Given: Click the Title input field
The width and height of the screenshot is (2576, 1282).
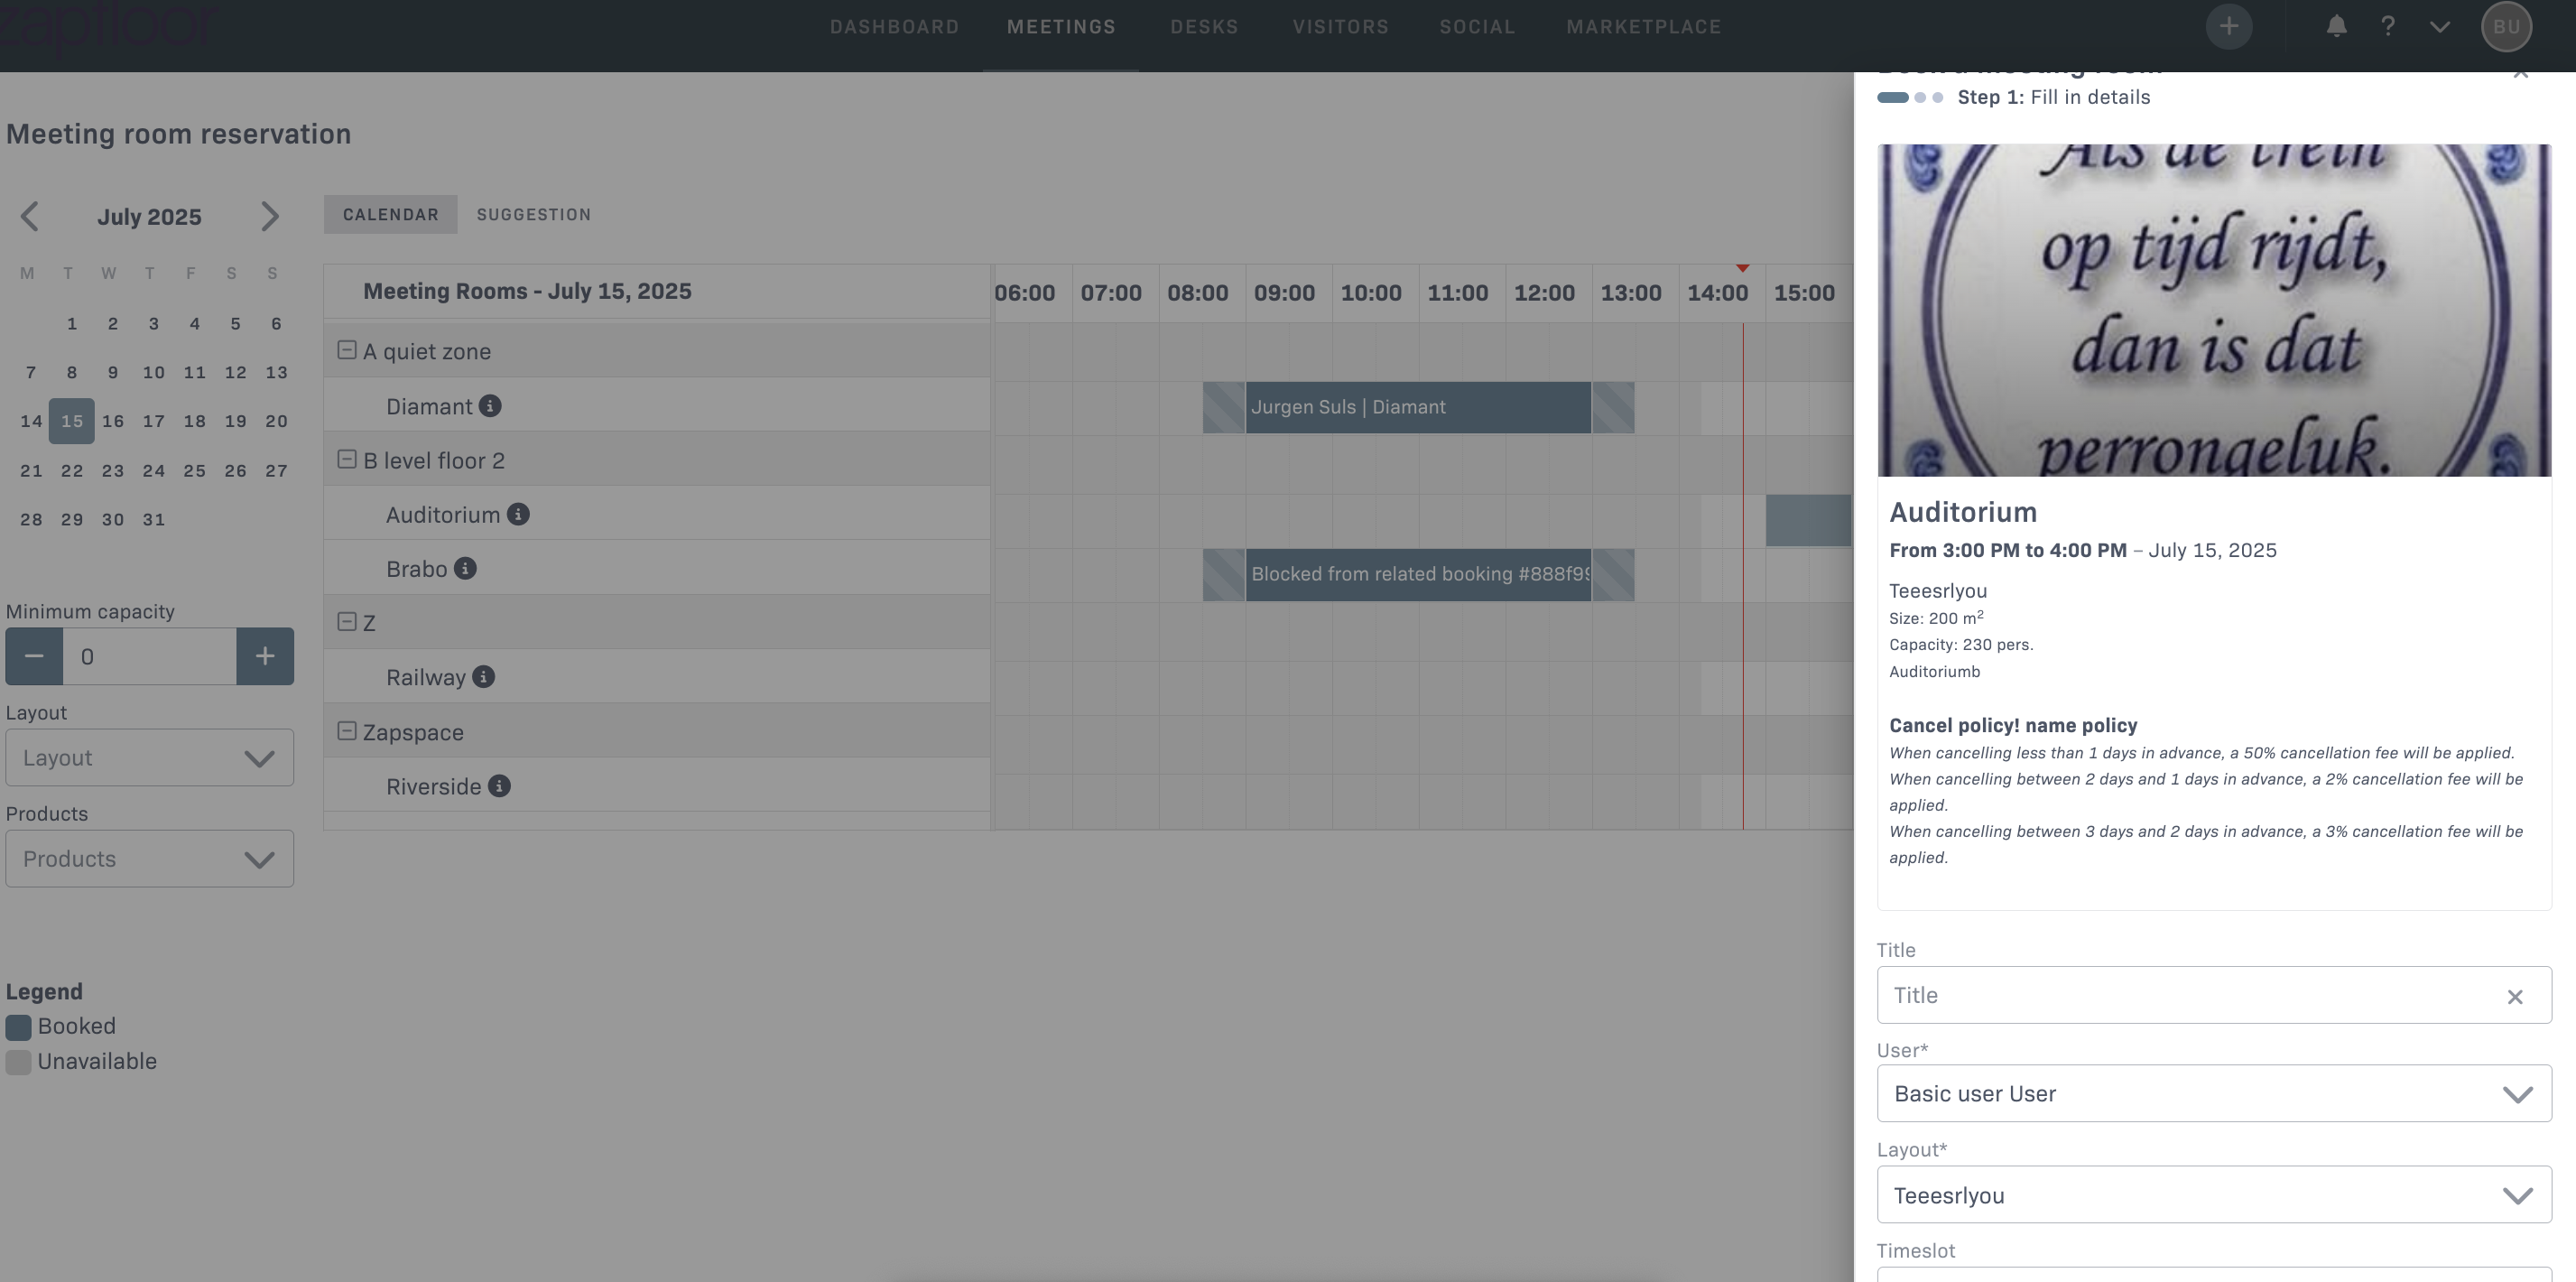Looking at the screenshot, I should [x=2214, y=995].
